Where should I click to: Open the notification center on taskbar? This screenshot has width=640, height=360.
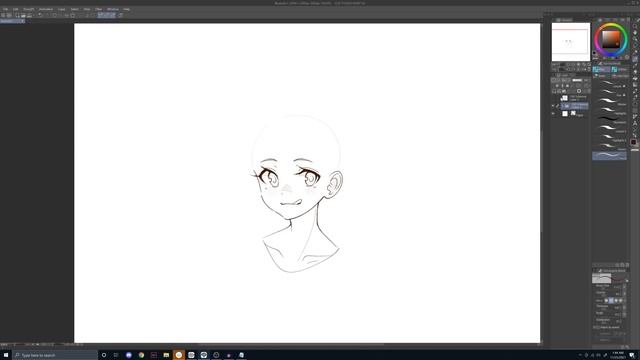pyautogui.click(x=632, y=355)
